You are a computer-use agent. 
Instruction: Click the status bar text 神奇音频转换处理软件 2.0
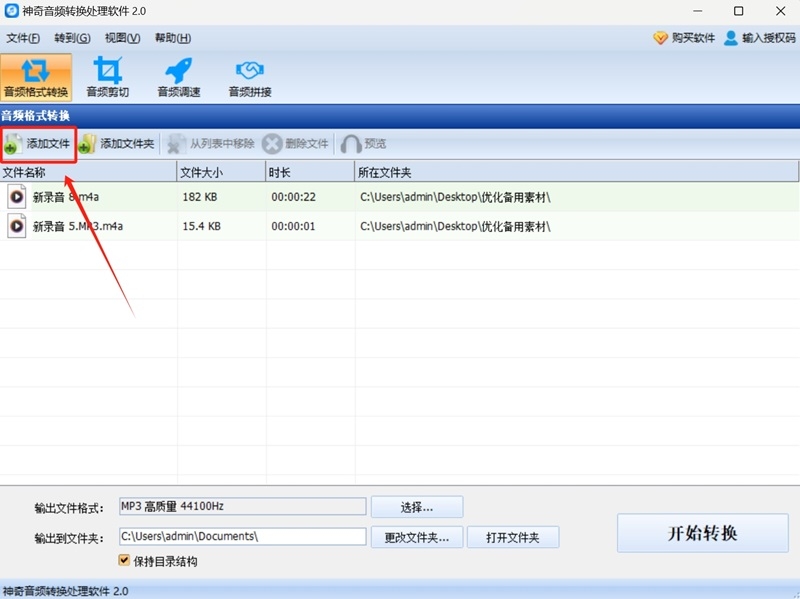[65, 591]
